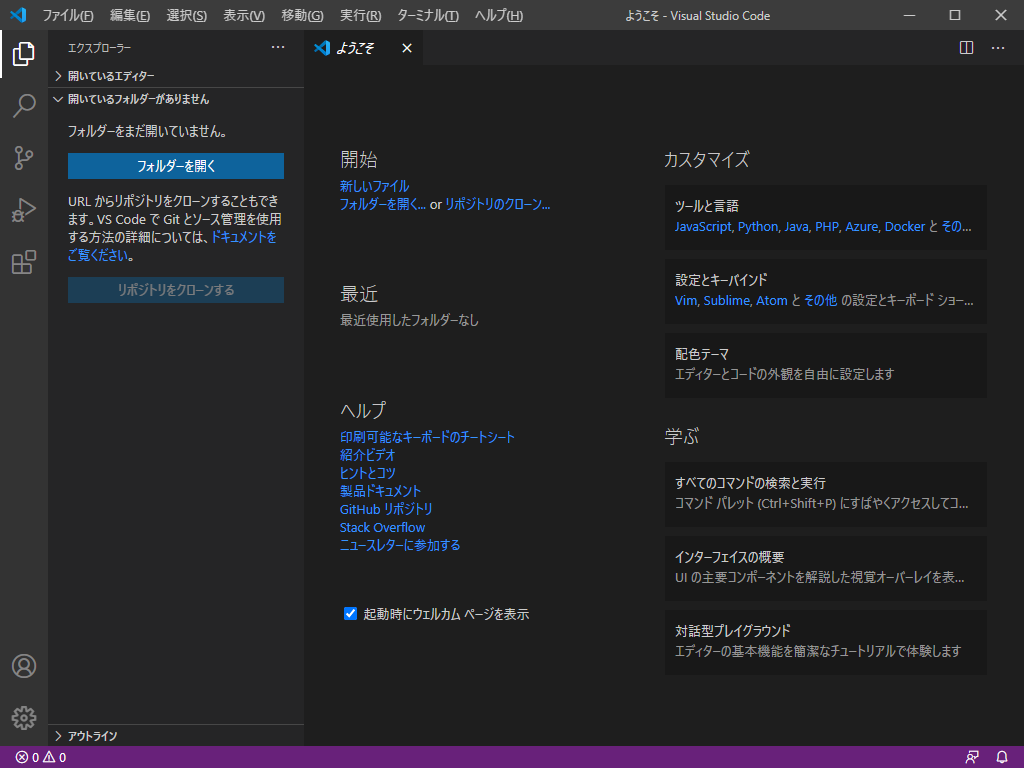Screen dimensions: 1024x768
Task: Click フォルダーをまだ開いていません。 text in sidebar
Action: [148, 131]
